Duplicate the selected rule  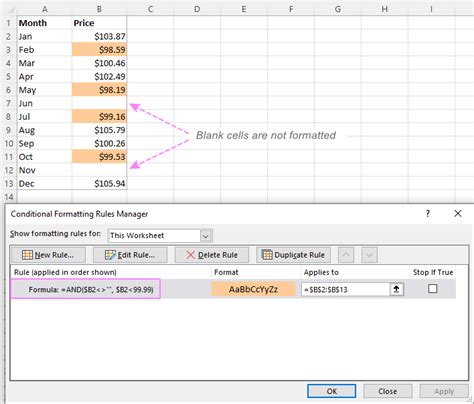point(293,255)
